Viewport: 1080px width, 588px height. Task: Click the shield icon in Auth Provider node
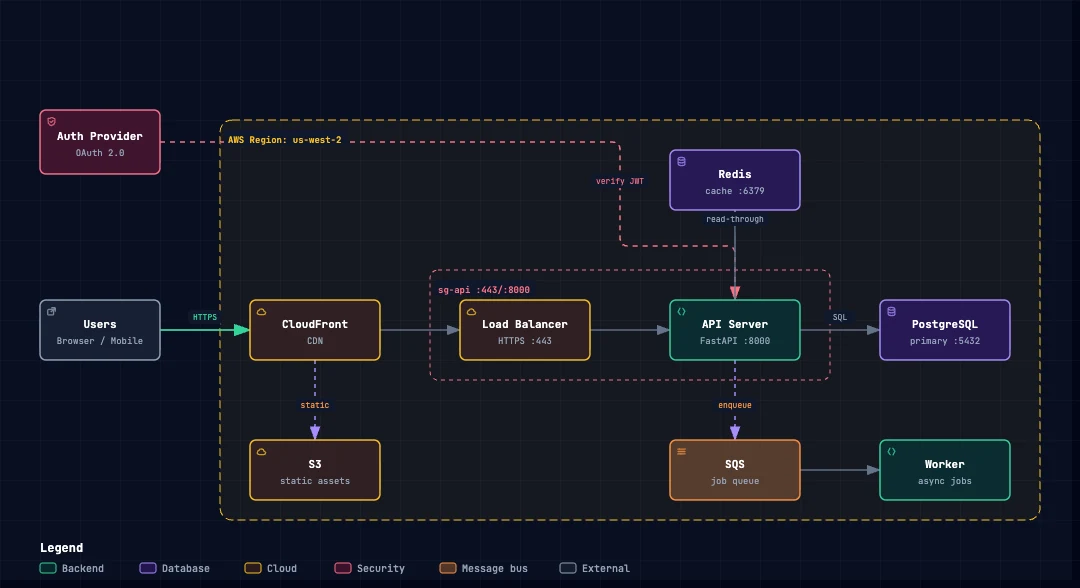(52, 122)
